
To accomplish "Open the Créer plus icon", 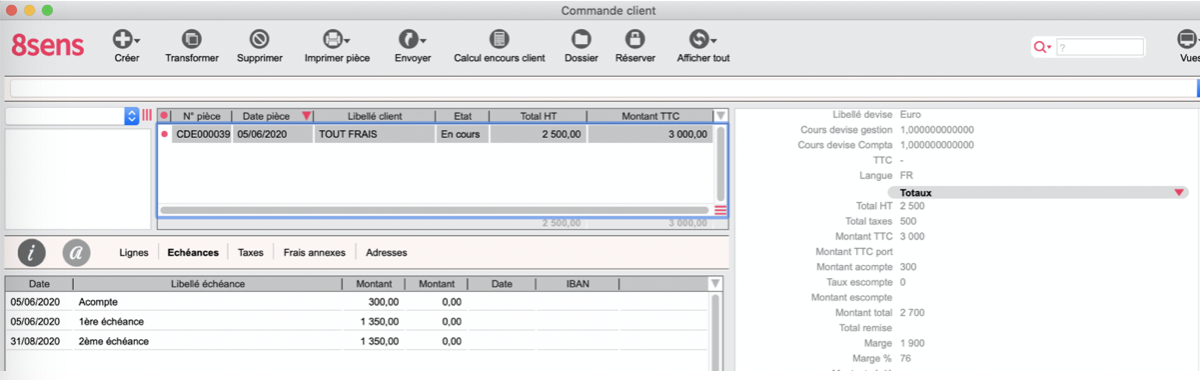I will [123, 40].
